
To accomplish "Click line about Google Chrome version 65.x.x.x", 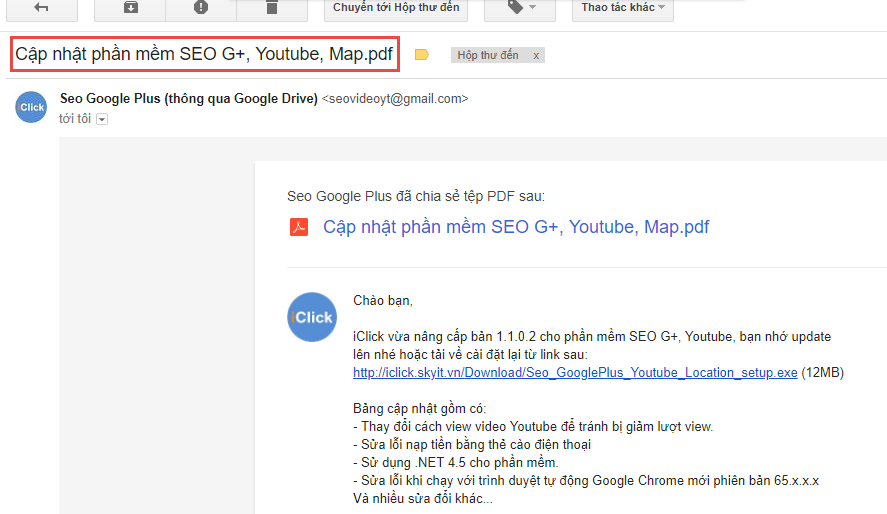I will click(x=586, y=481).
